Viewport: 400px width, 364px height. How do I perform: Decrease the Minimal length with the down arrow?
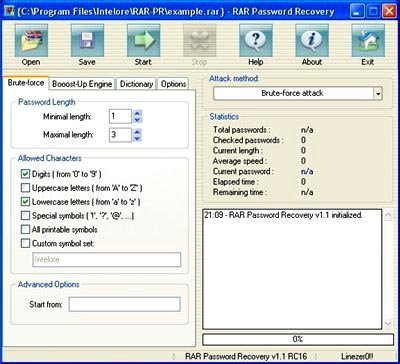point(137,120)
